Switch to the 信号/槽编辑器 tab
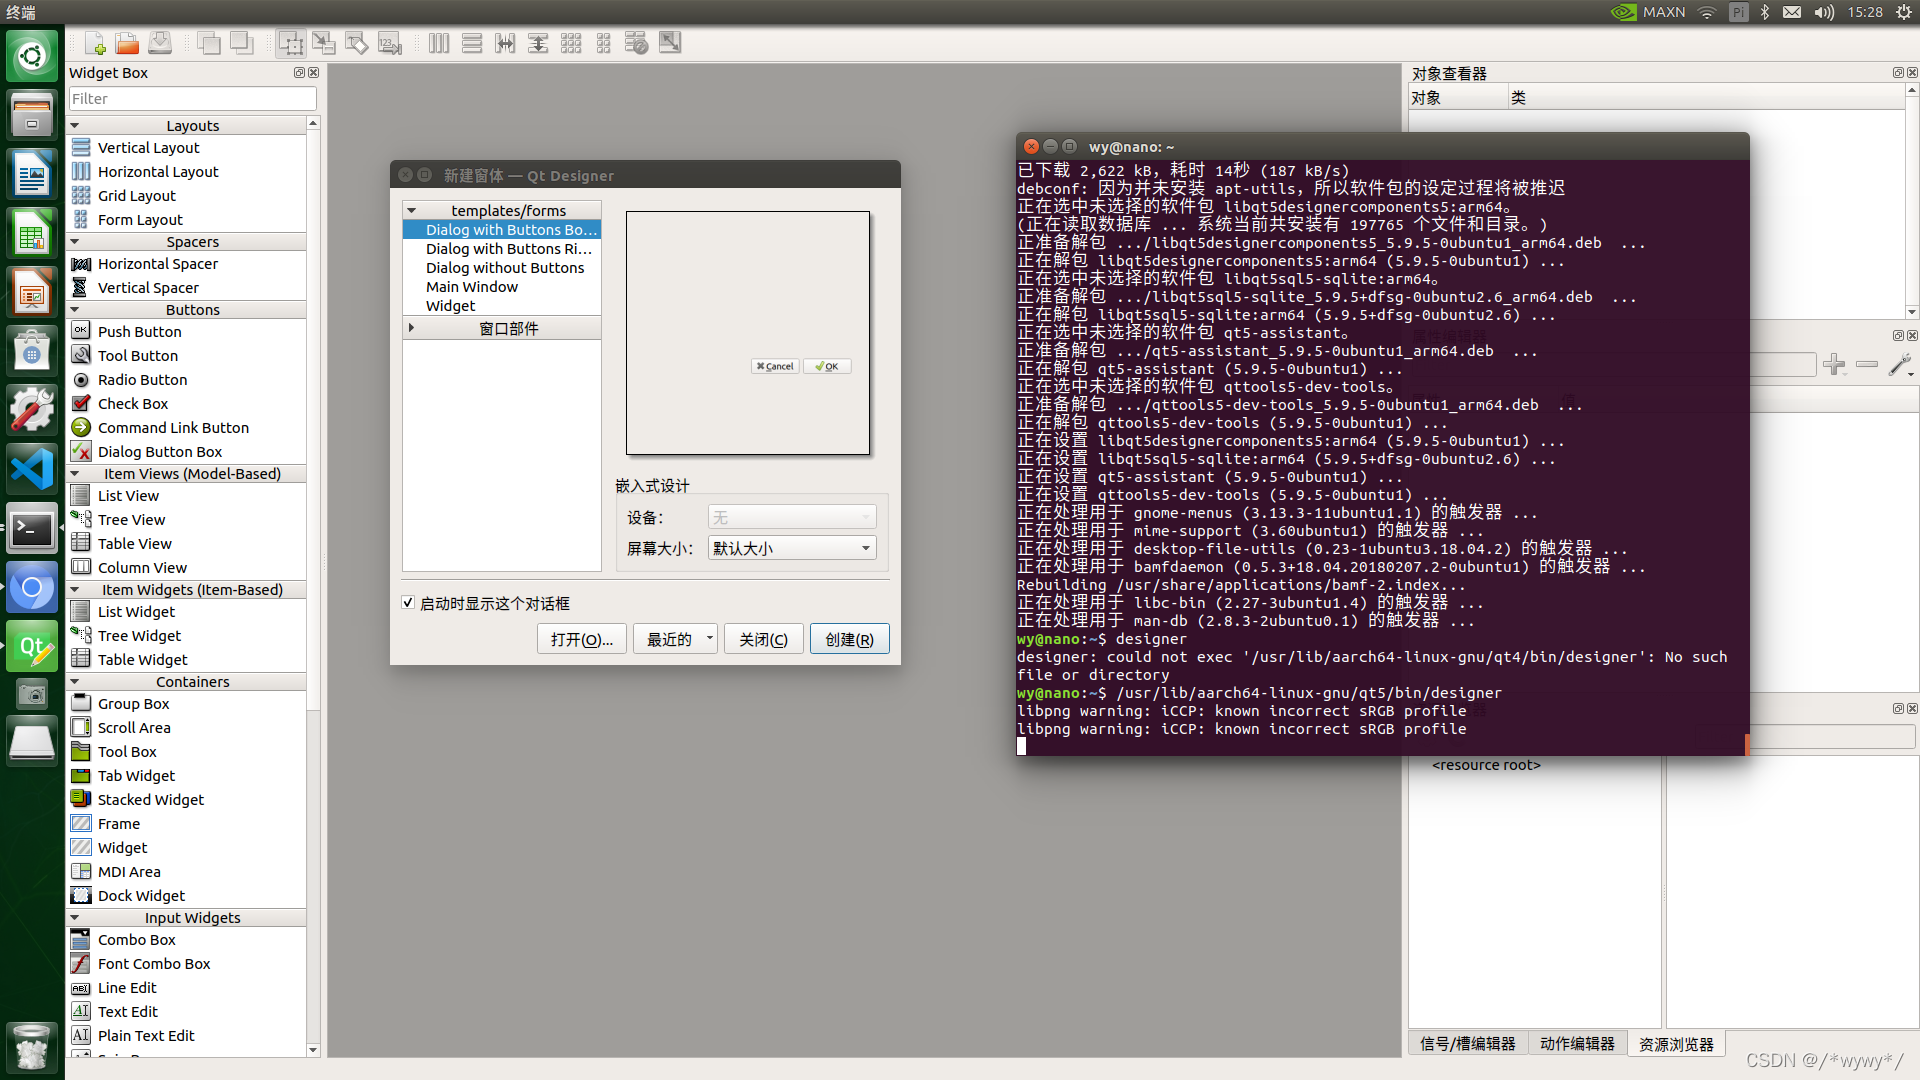The width and height of the screenshot is (1920, 1080). pyautogui.click(x=1467, y=1044)
